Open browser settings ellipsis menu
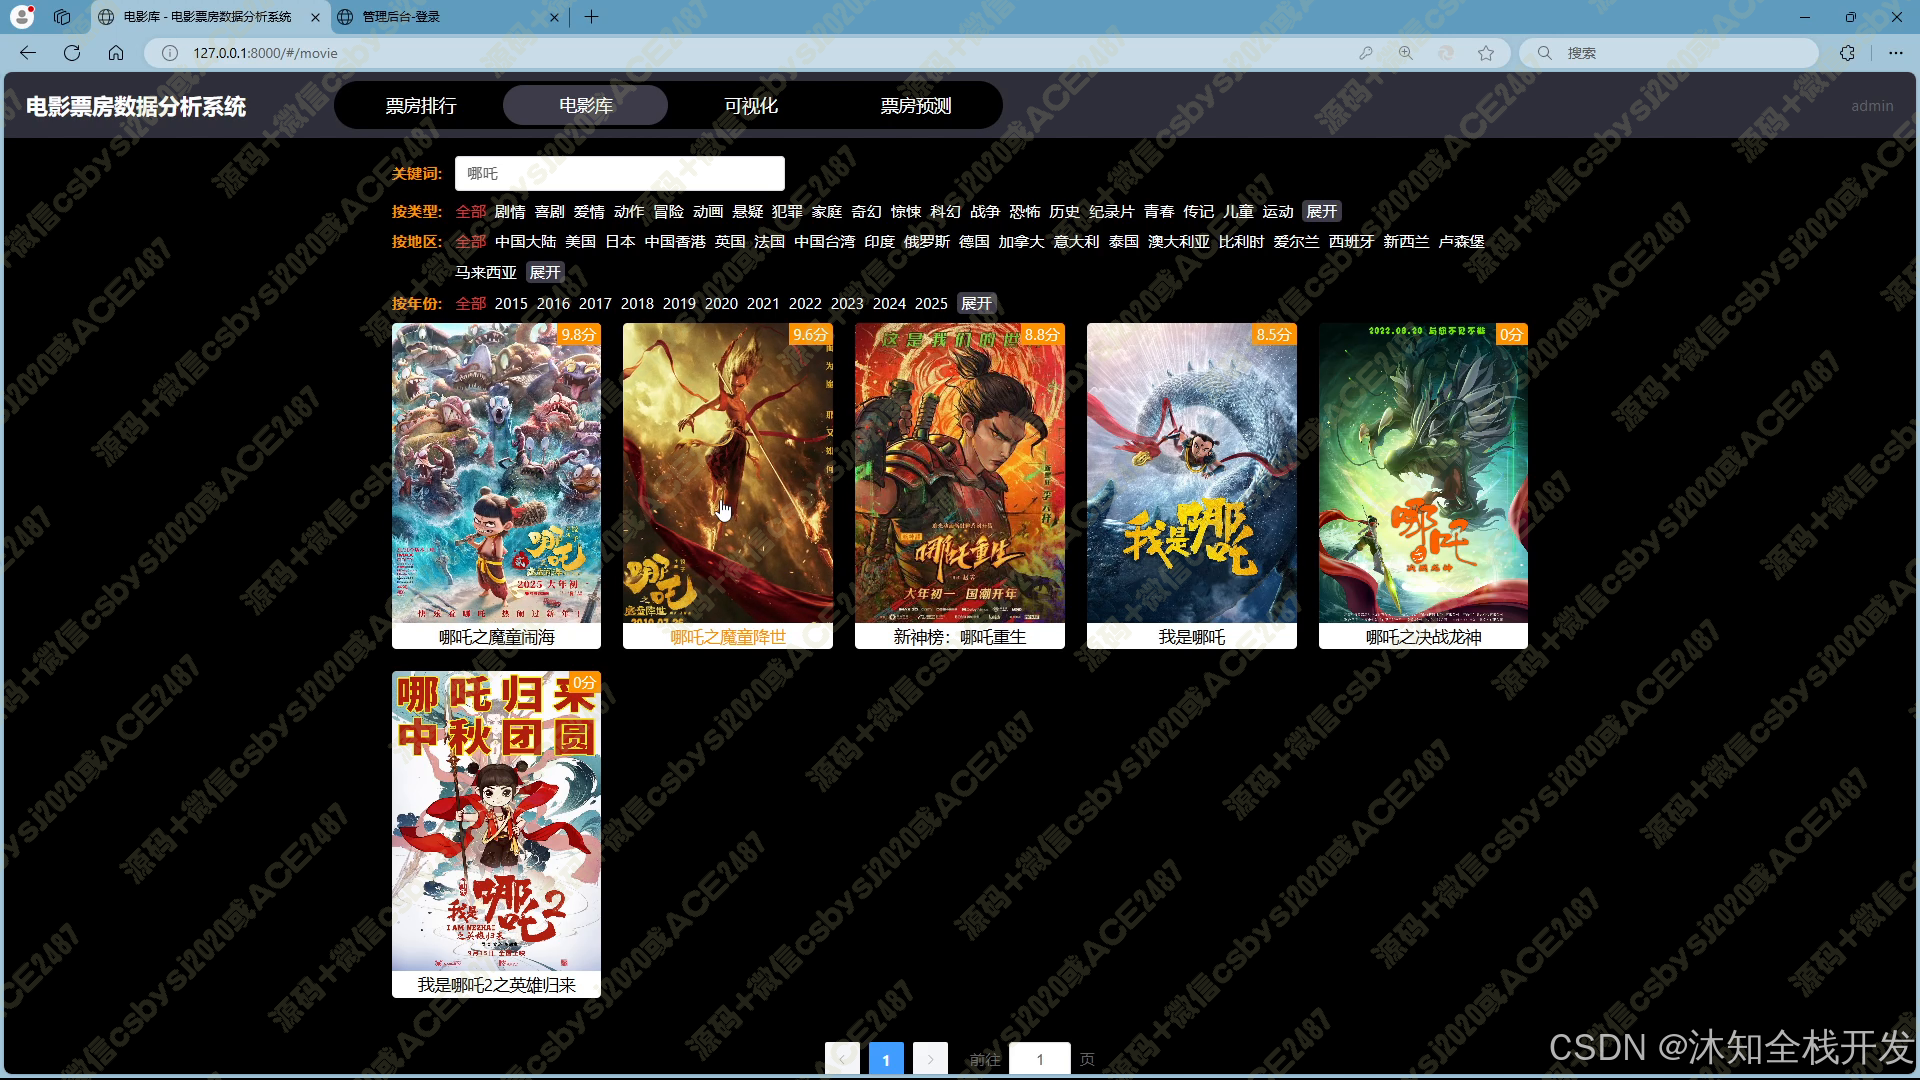This screenshot has width=1920, height=1080. click(1895, 53)
